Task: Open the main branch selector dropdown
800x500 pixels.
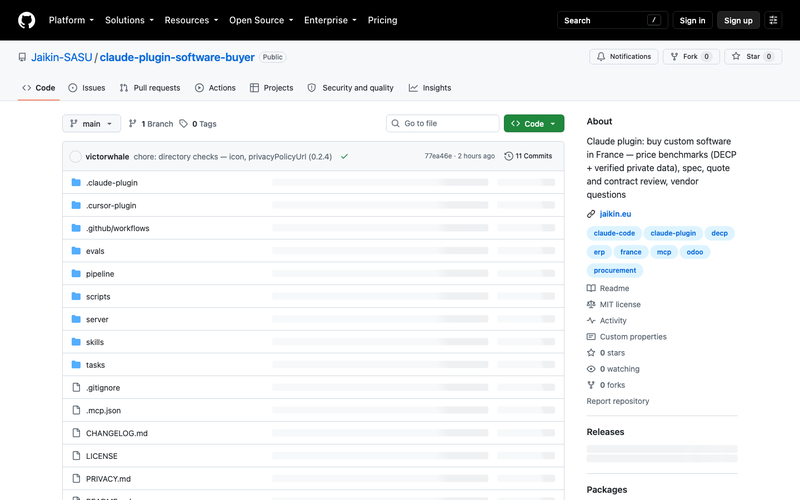Action: [91, 123]
